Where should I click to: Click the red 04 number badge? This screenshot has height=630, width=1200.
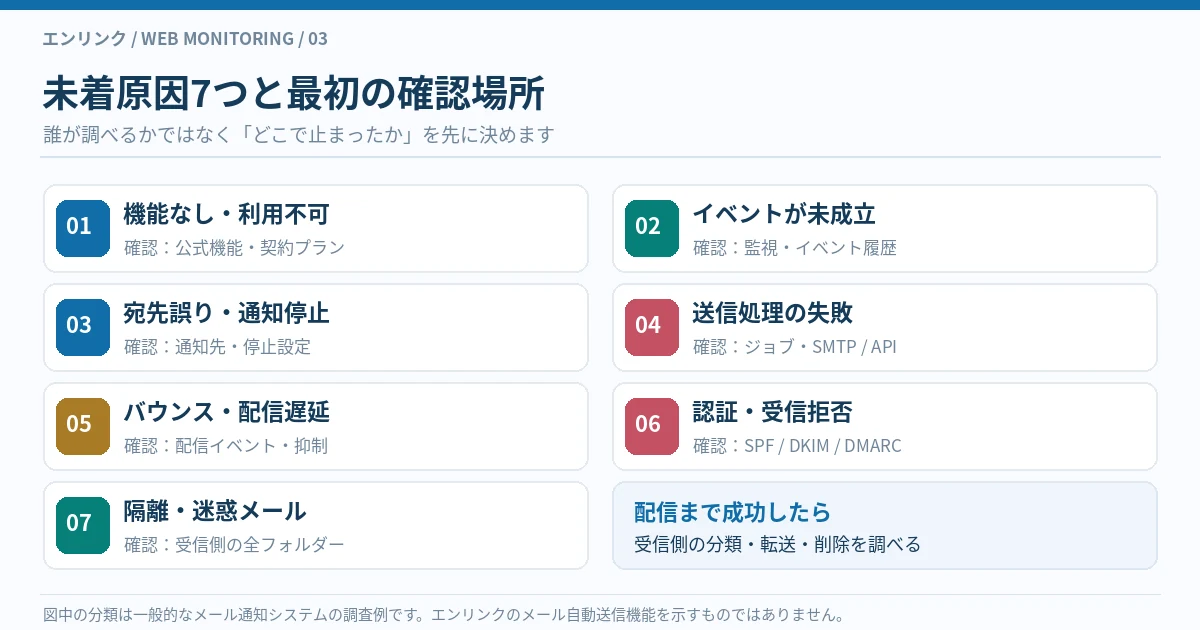point(652,327)
